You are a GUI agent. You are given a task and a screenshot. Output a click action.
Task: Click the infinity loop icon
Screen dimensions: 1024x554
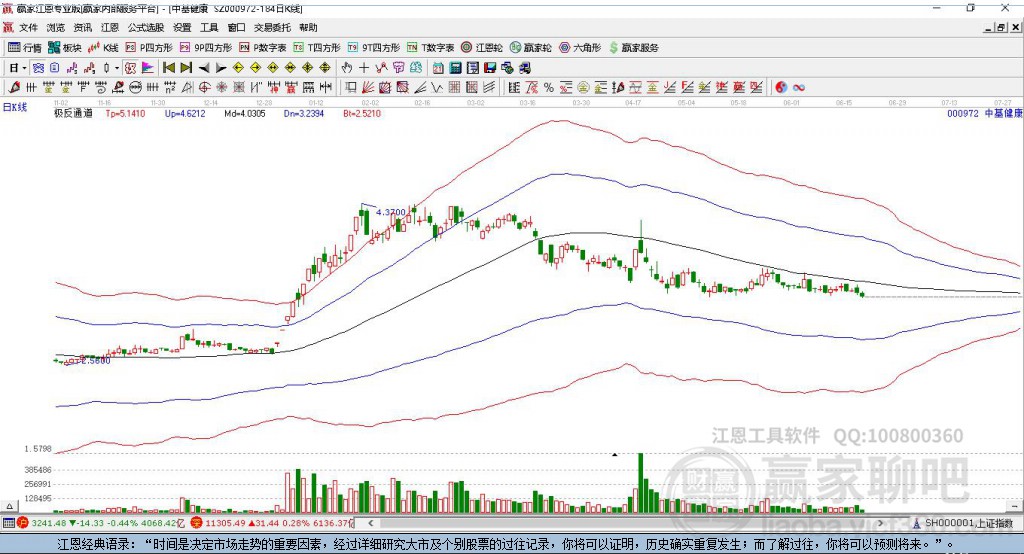click(x=799, y=87)
